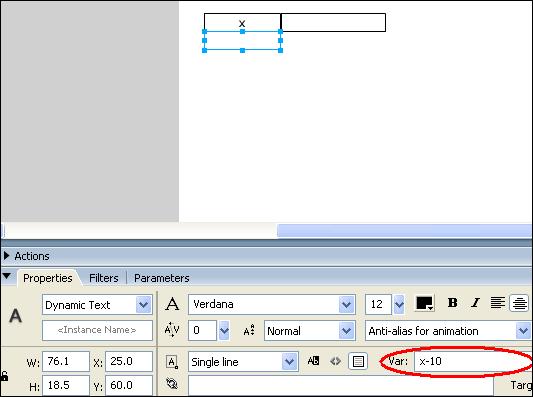533x397 pixels.
Task: Align text to the left
Action: pos(498,303)
